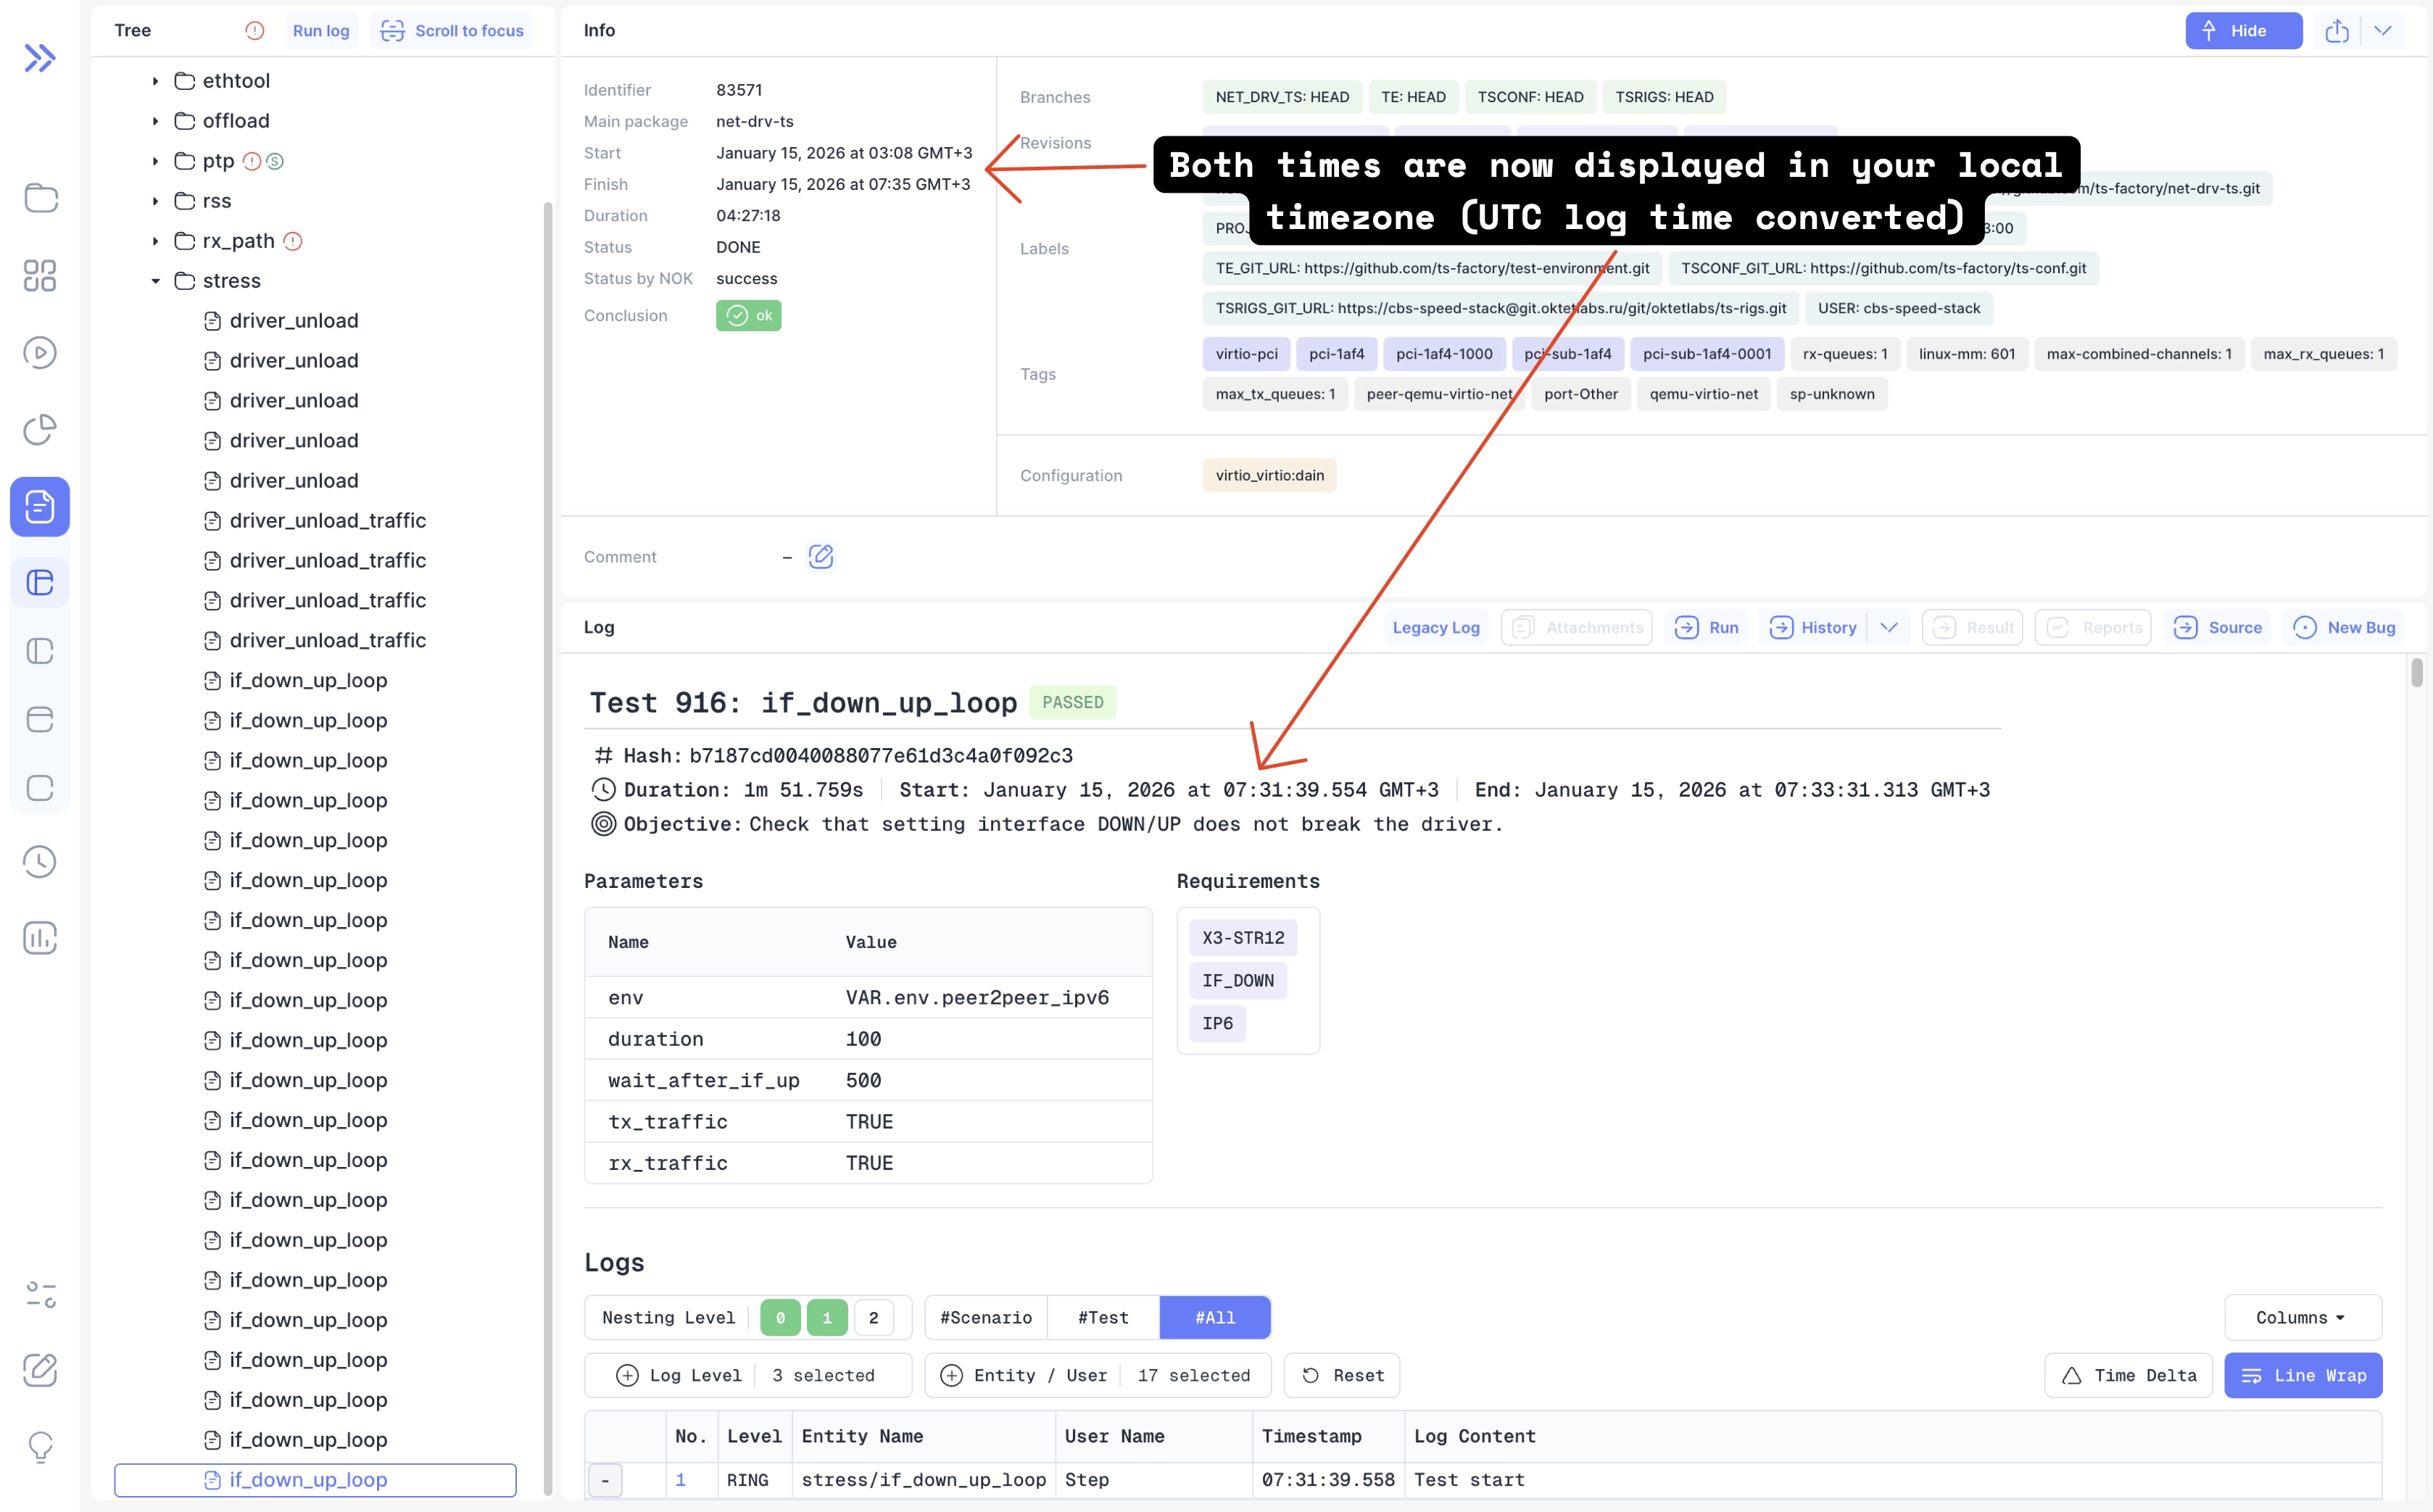2433x1512 pixels.
Task: Click the Legacy Log button
Action: 1435,628
